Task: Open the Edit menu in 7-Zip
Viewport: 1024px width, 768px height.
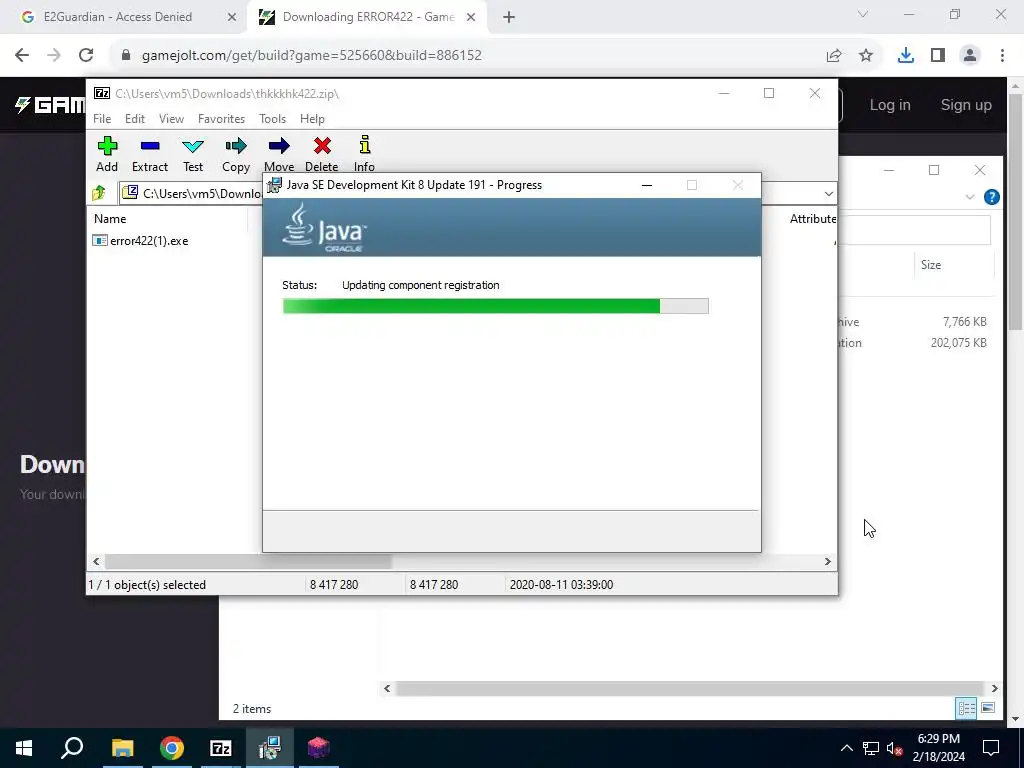Action: pos(135,119)
